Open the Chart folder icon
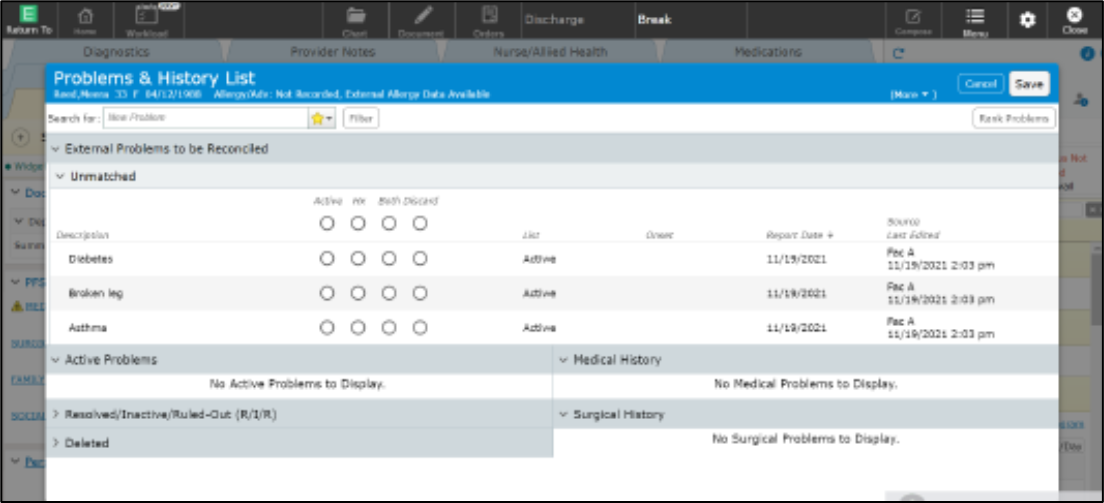 point(355,18)
